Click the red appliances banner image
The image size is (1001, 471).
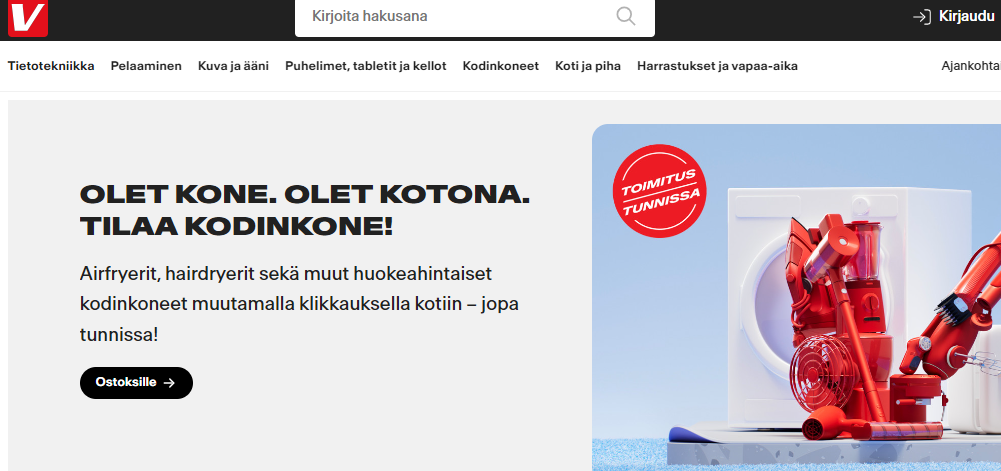click(x=796, y=297)
